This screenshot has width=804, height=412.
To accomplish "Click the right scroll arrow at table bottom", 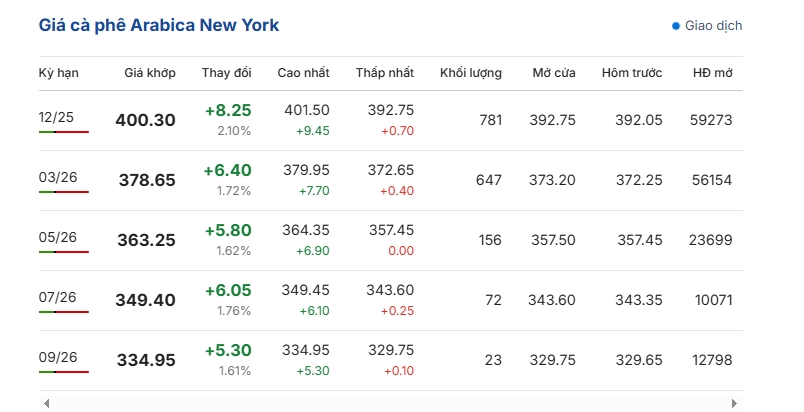I will (734, 403).
